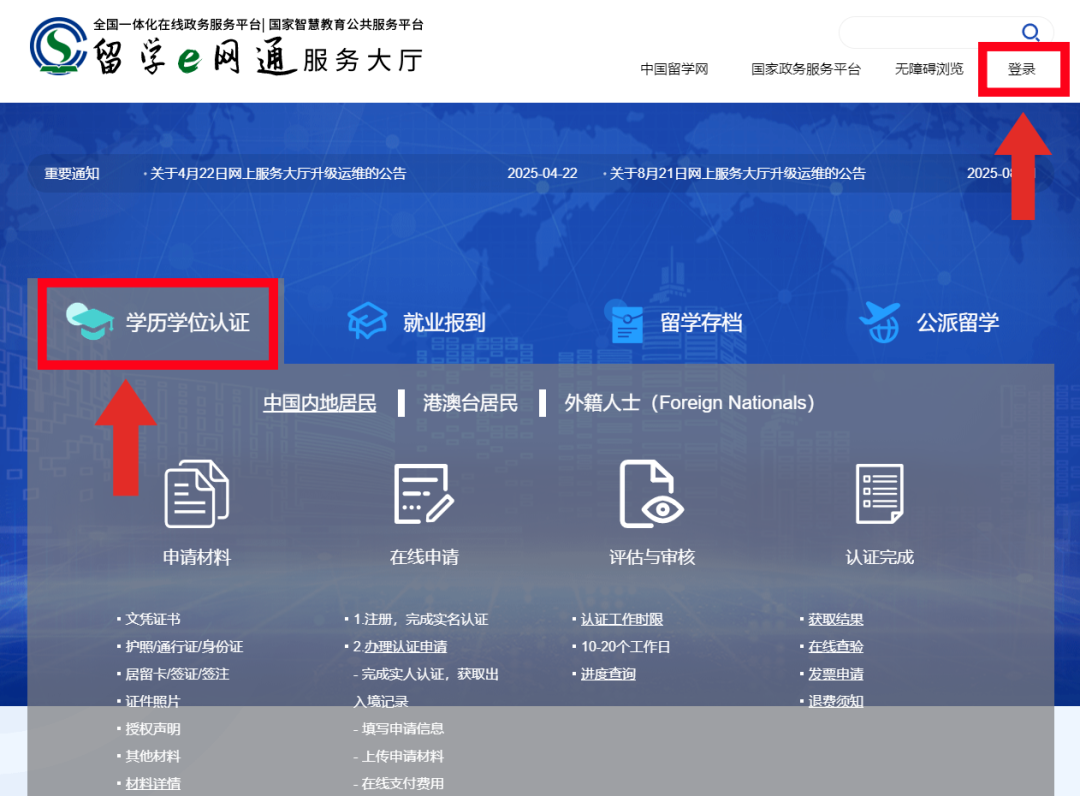The image size is (1080, 796).
Task: Open 中国留学网 from top navigation
Action: pos(674,69)
